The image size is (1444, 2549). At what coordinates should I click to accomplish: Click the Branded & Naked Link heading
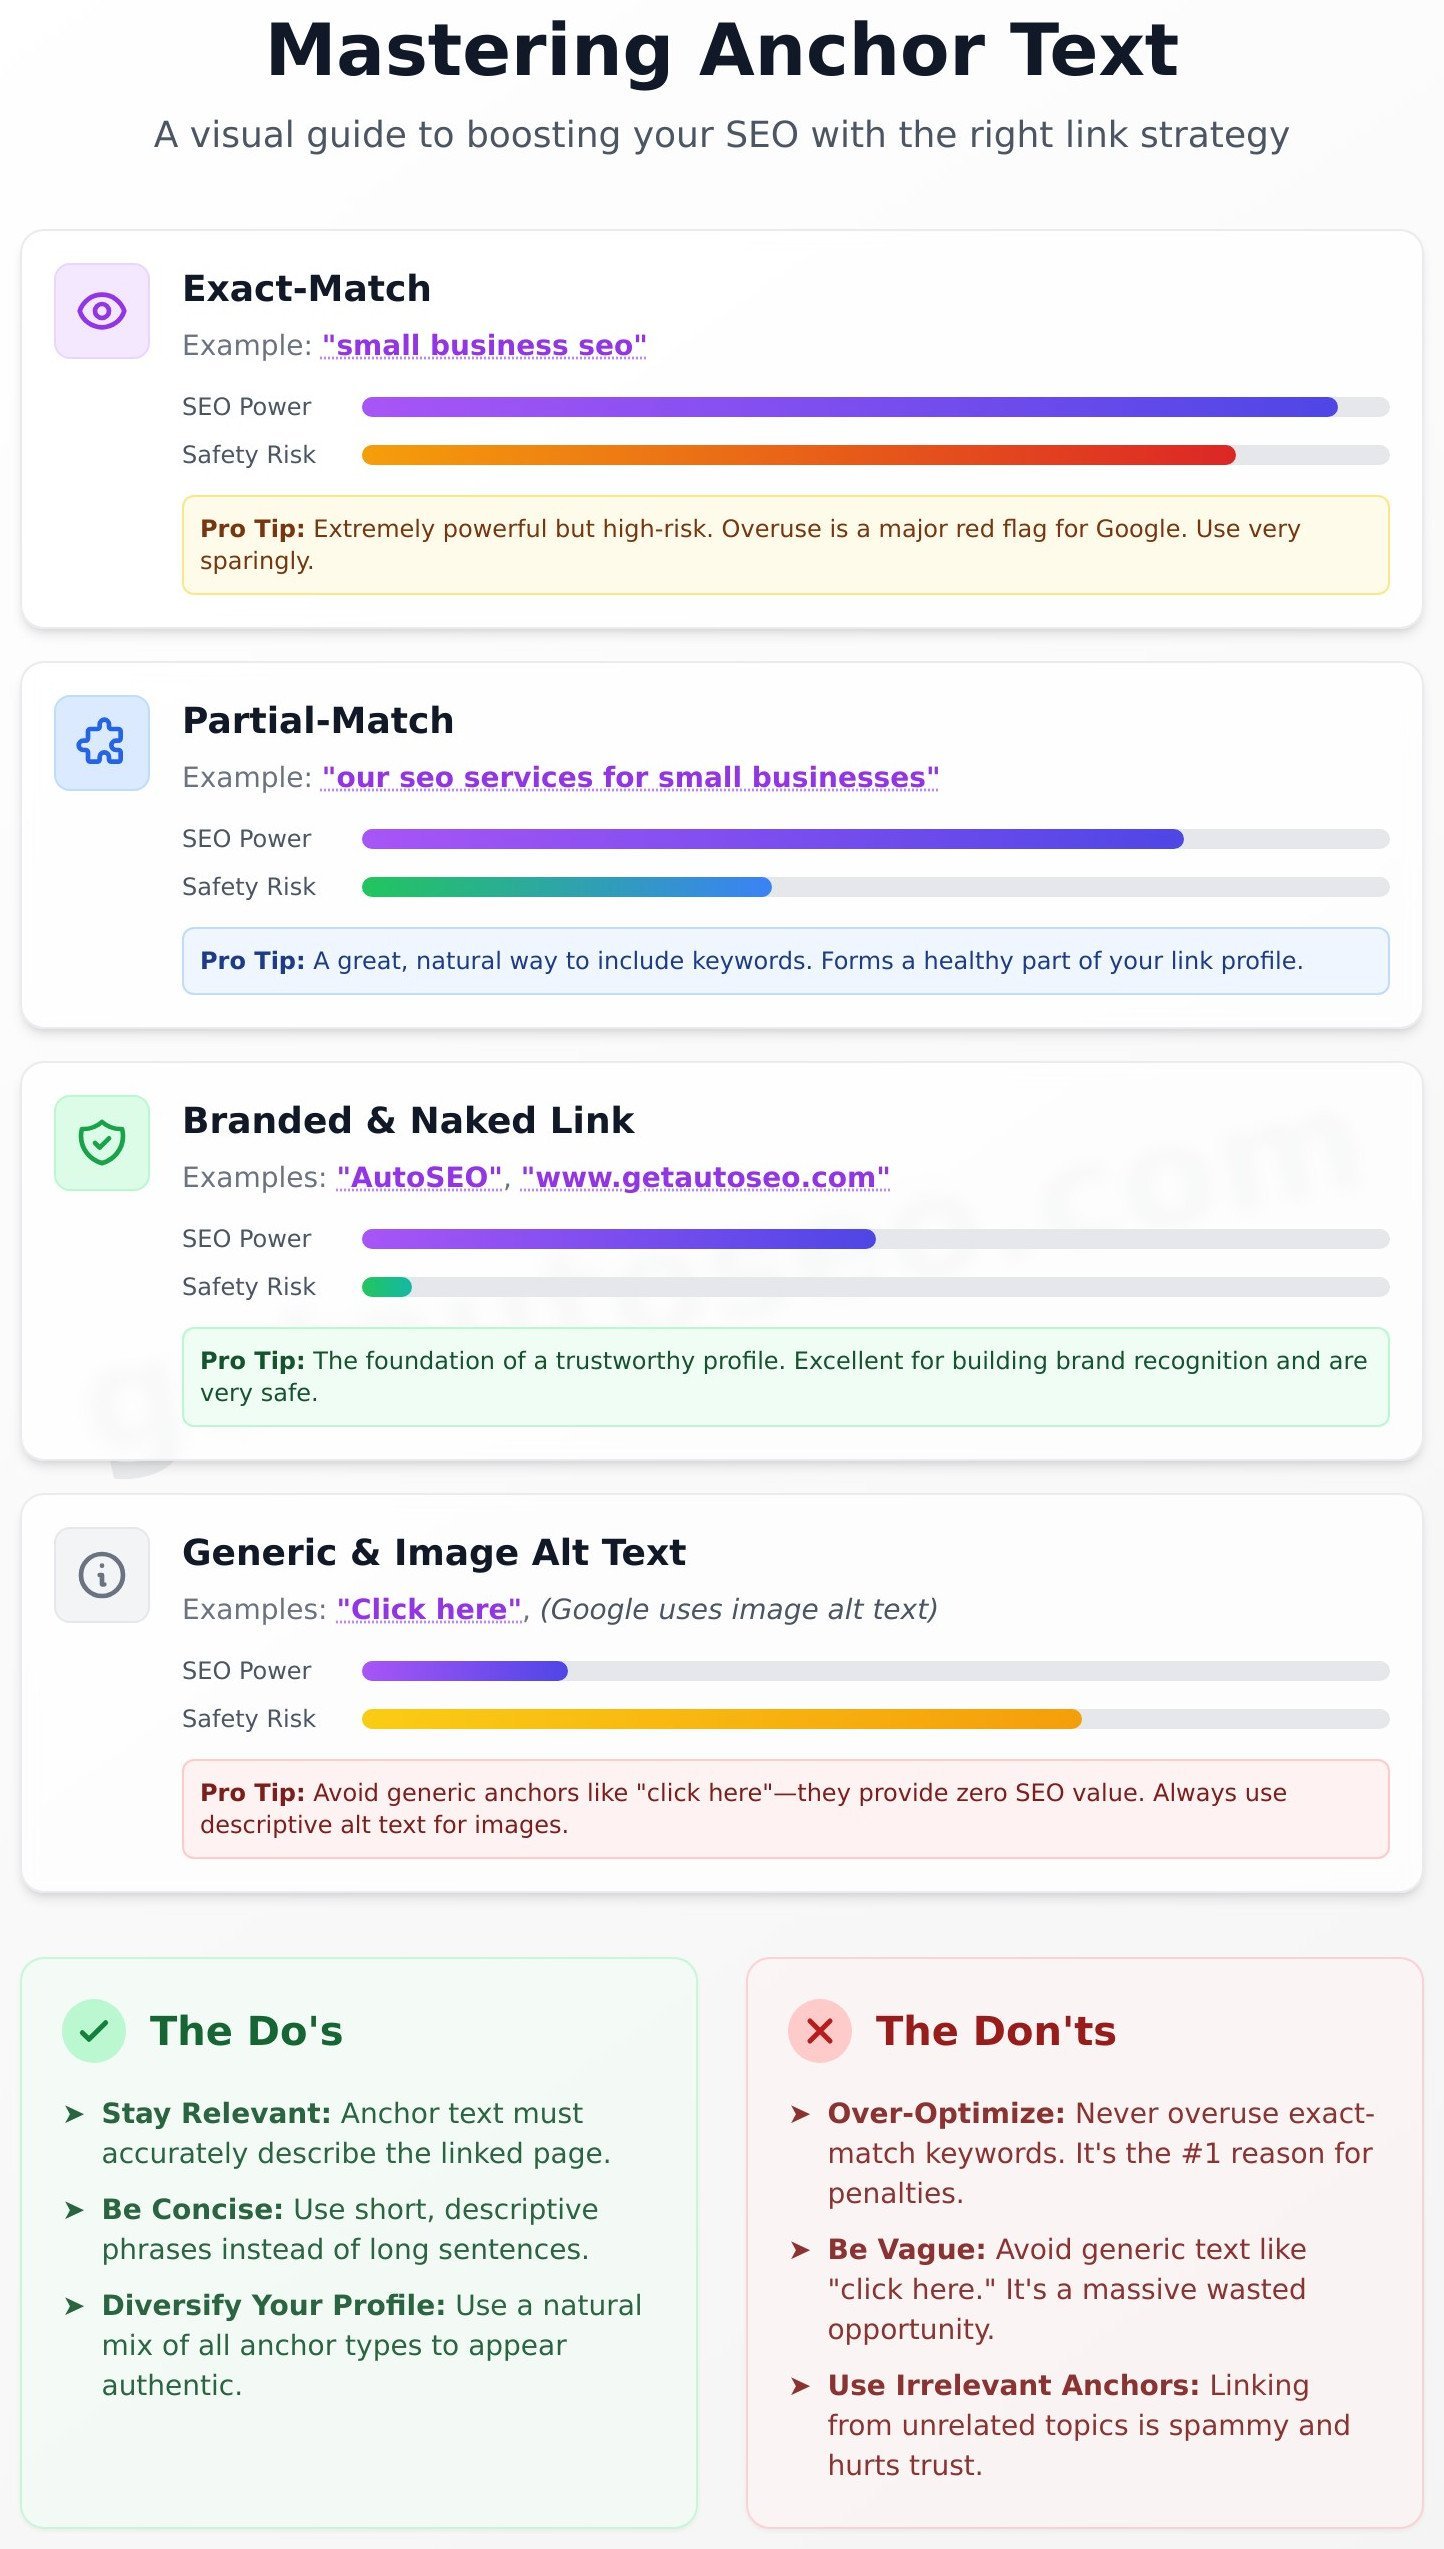click(x=408, y=1121)
